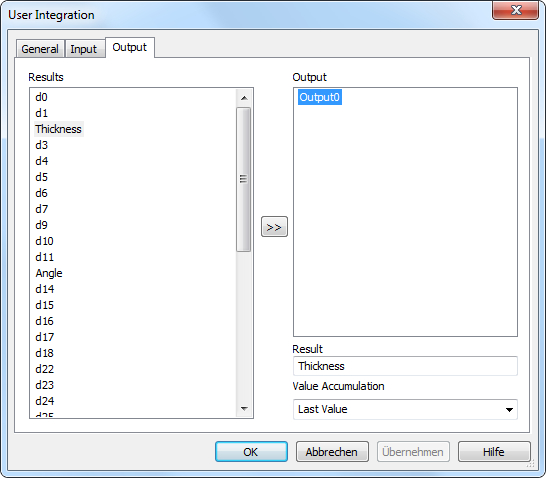
Task: Switch to the Input tab
Action: [x=84, y=49]
